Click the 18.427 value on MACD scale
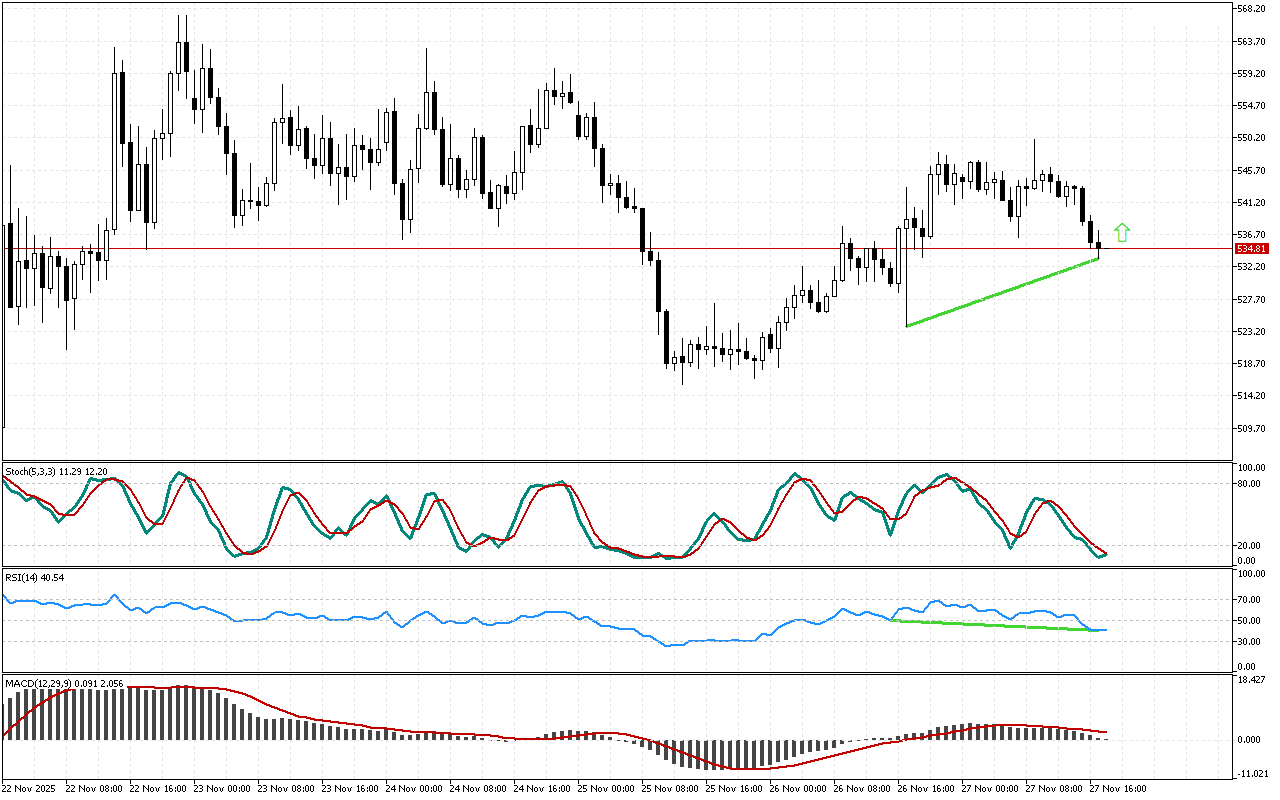The width and height of the screenshot is (1280, 800). (1252, 680)
